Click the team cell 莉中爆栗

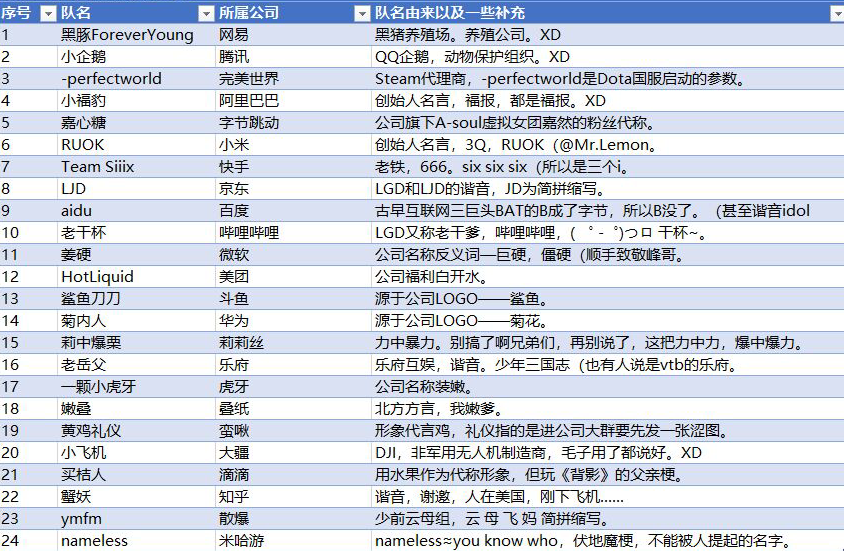(x=136, y=343)
